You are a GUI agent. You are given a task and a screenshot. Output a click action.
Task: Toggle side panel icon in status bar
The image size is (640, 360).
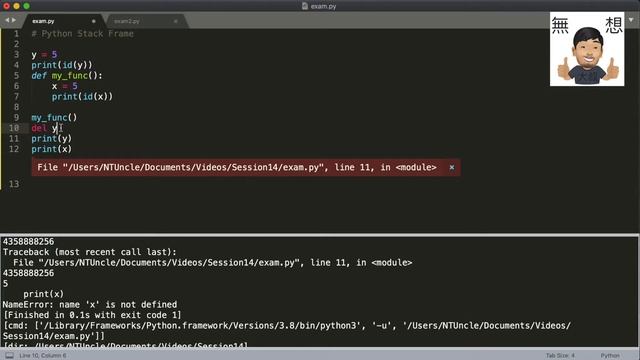tap(9, 356)
